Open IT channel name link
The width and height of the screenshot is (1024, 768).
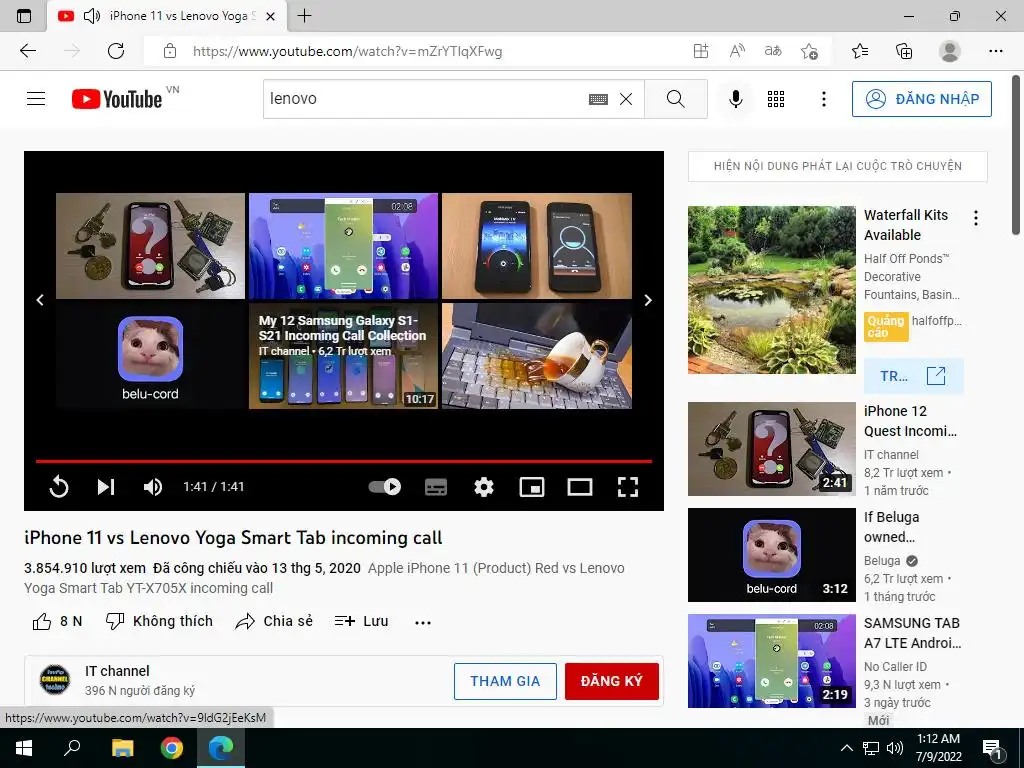[117, 671]
